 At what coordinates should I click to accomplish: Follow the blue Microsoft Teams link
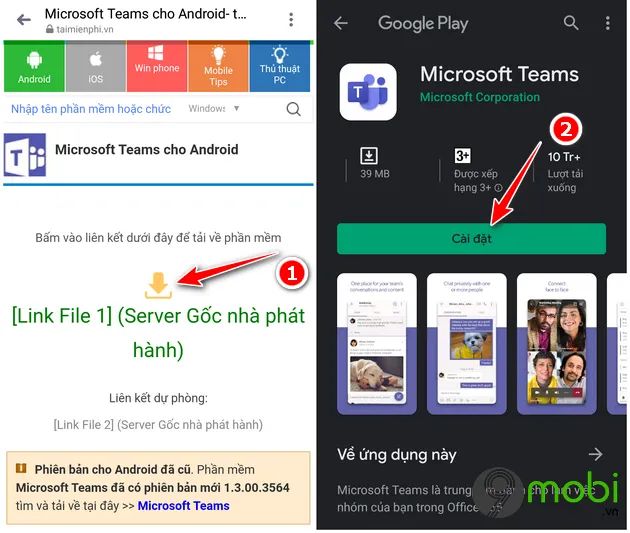[184, 506]
